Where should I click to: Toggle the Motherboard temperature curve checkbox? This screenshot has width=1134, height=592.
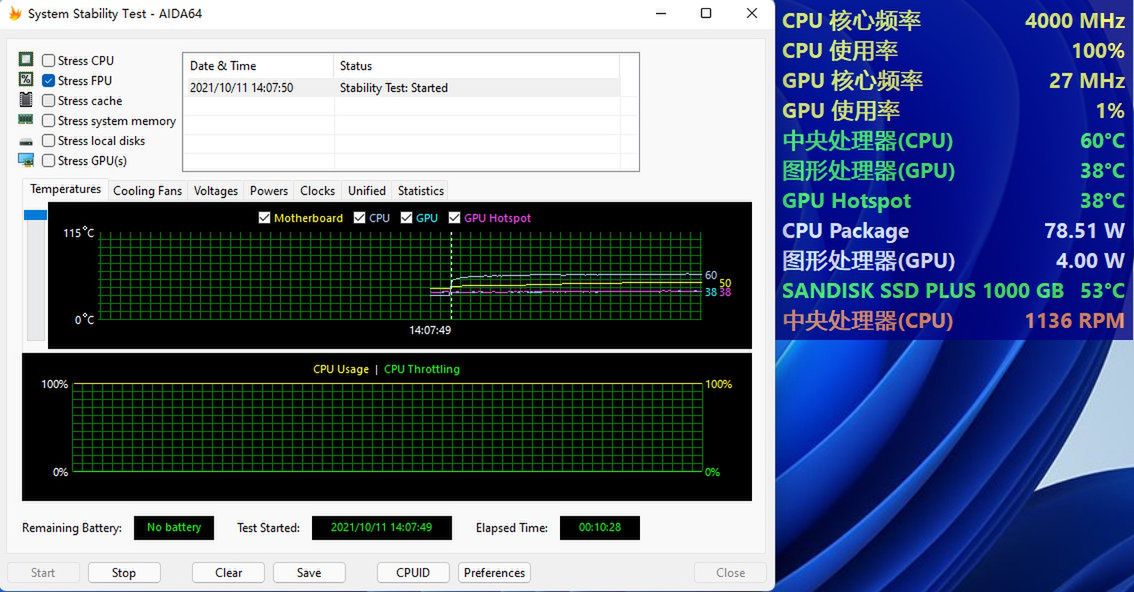(x=263, y=217)
